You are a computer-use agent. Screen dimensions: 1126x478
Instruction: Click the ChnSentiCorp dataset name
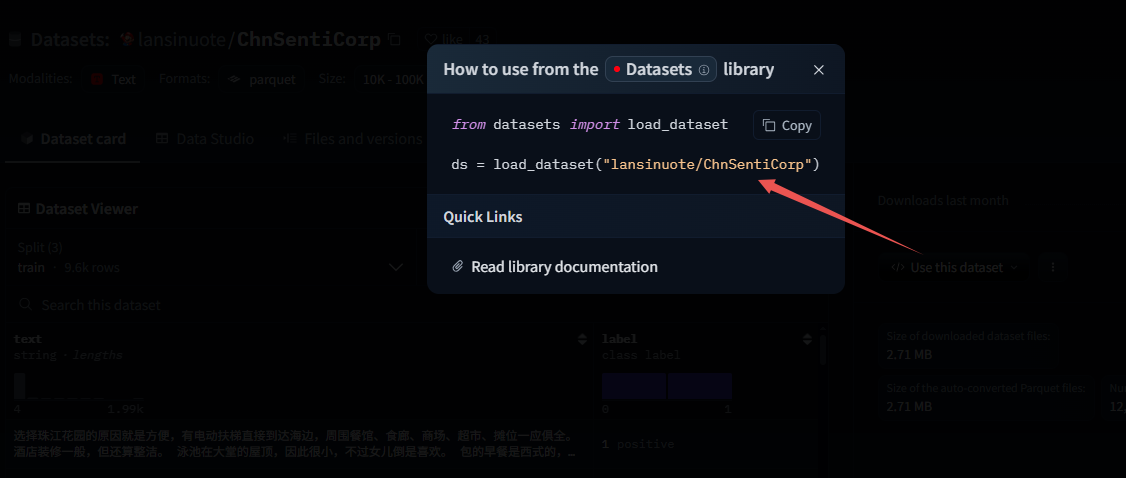tap(308, 39)
